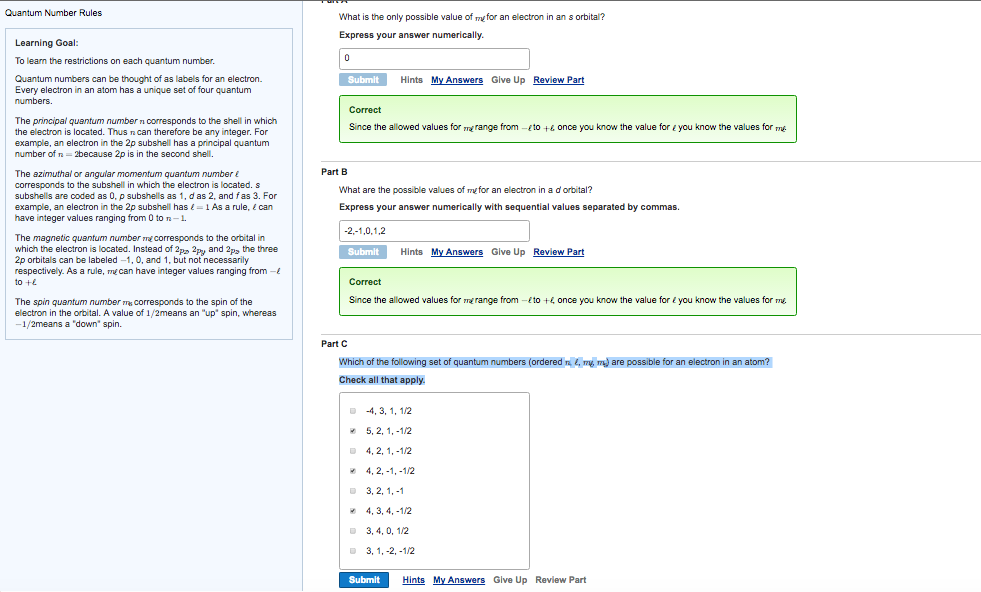The height and width of the screenshot is (592, 981).
Task: Check the "3, 1, -2, -1/2" option
Action: (352, 550)
